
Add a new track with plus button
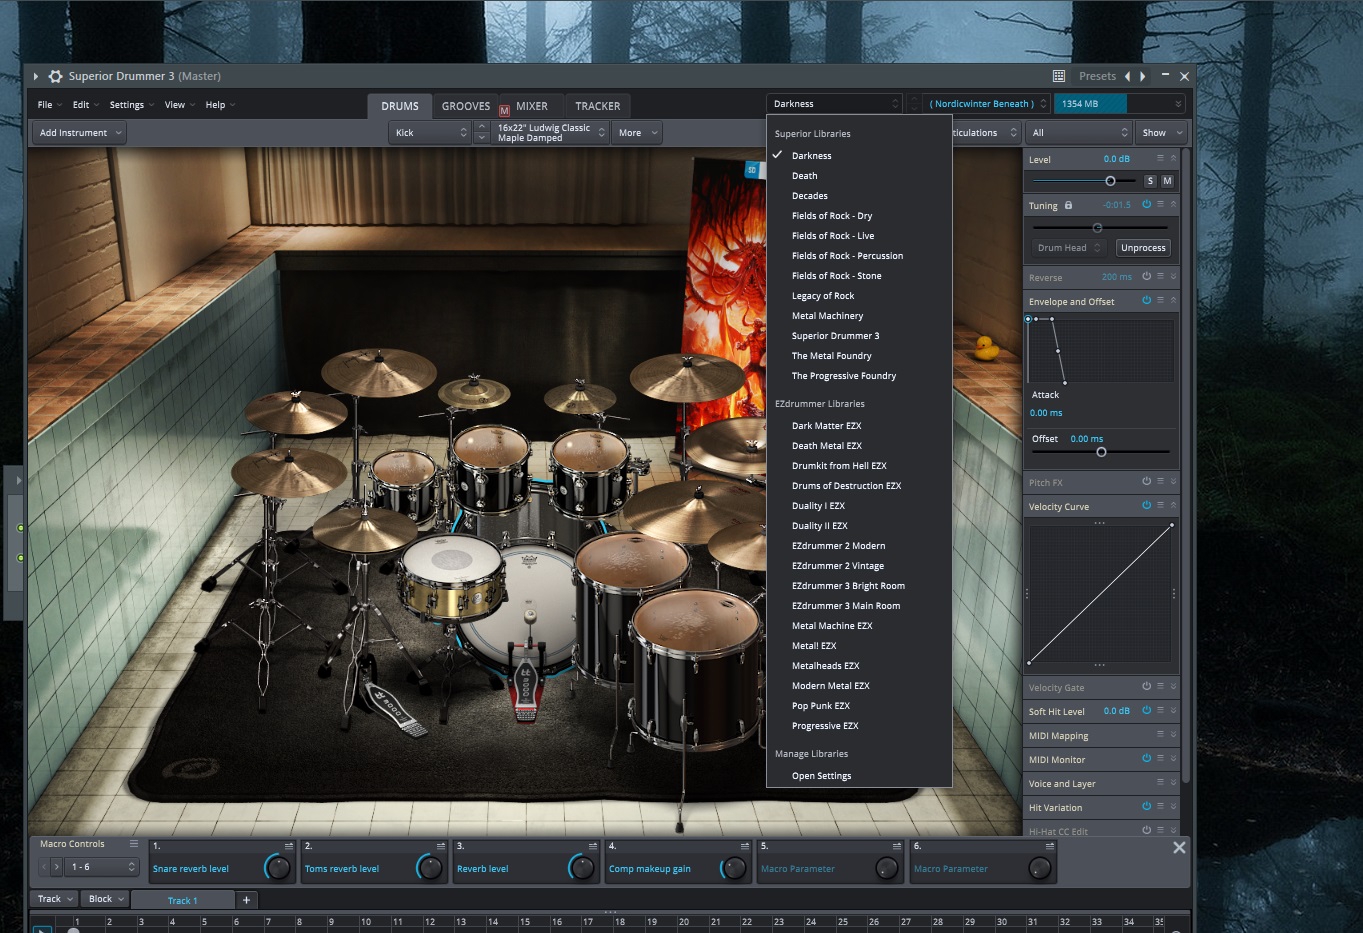[x=246, y=900]
